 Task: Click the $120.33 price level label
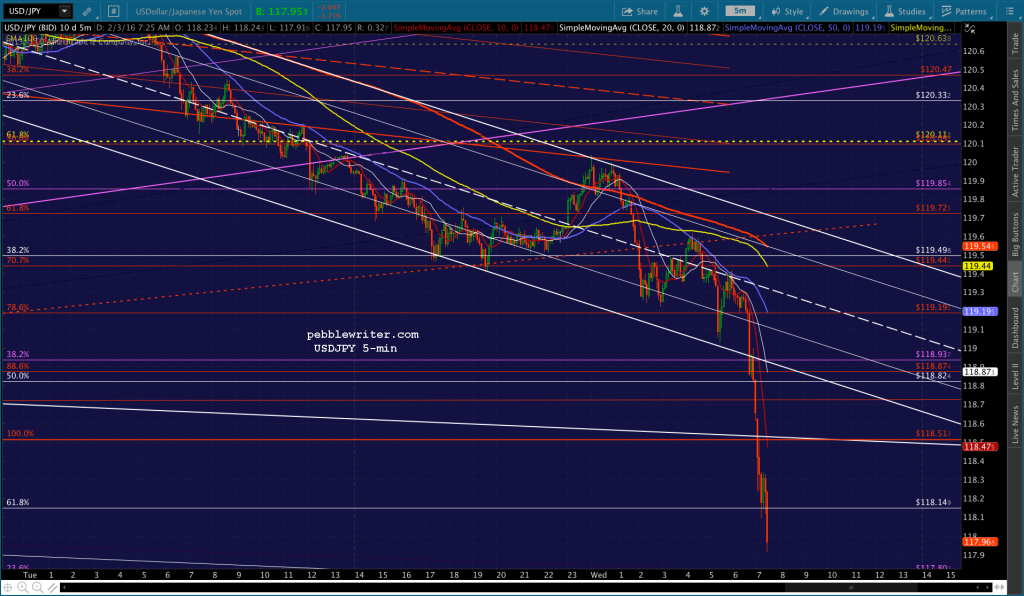tap(933, 95)
